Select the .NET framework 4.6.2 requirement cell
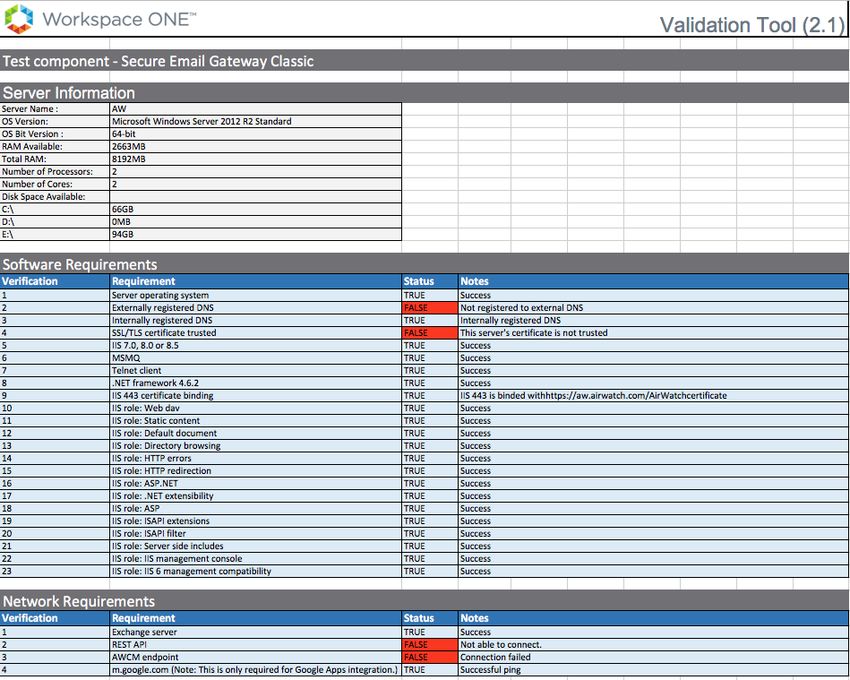 point(255,383)
